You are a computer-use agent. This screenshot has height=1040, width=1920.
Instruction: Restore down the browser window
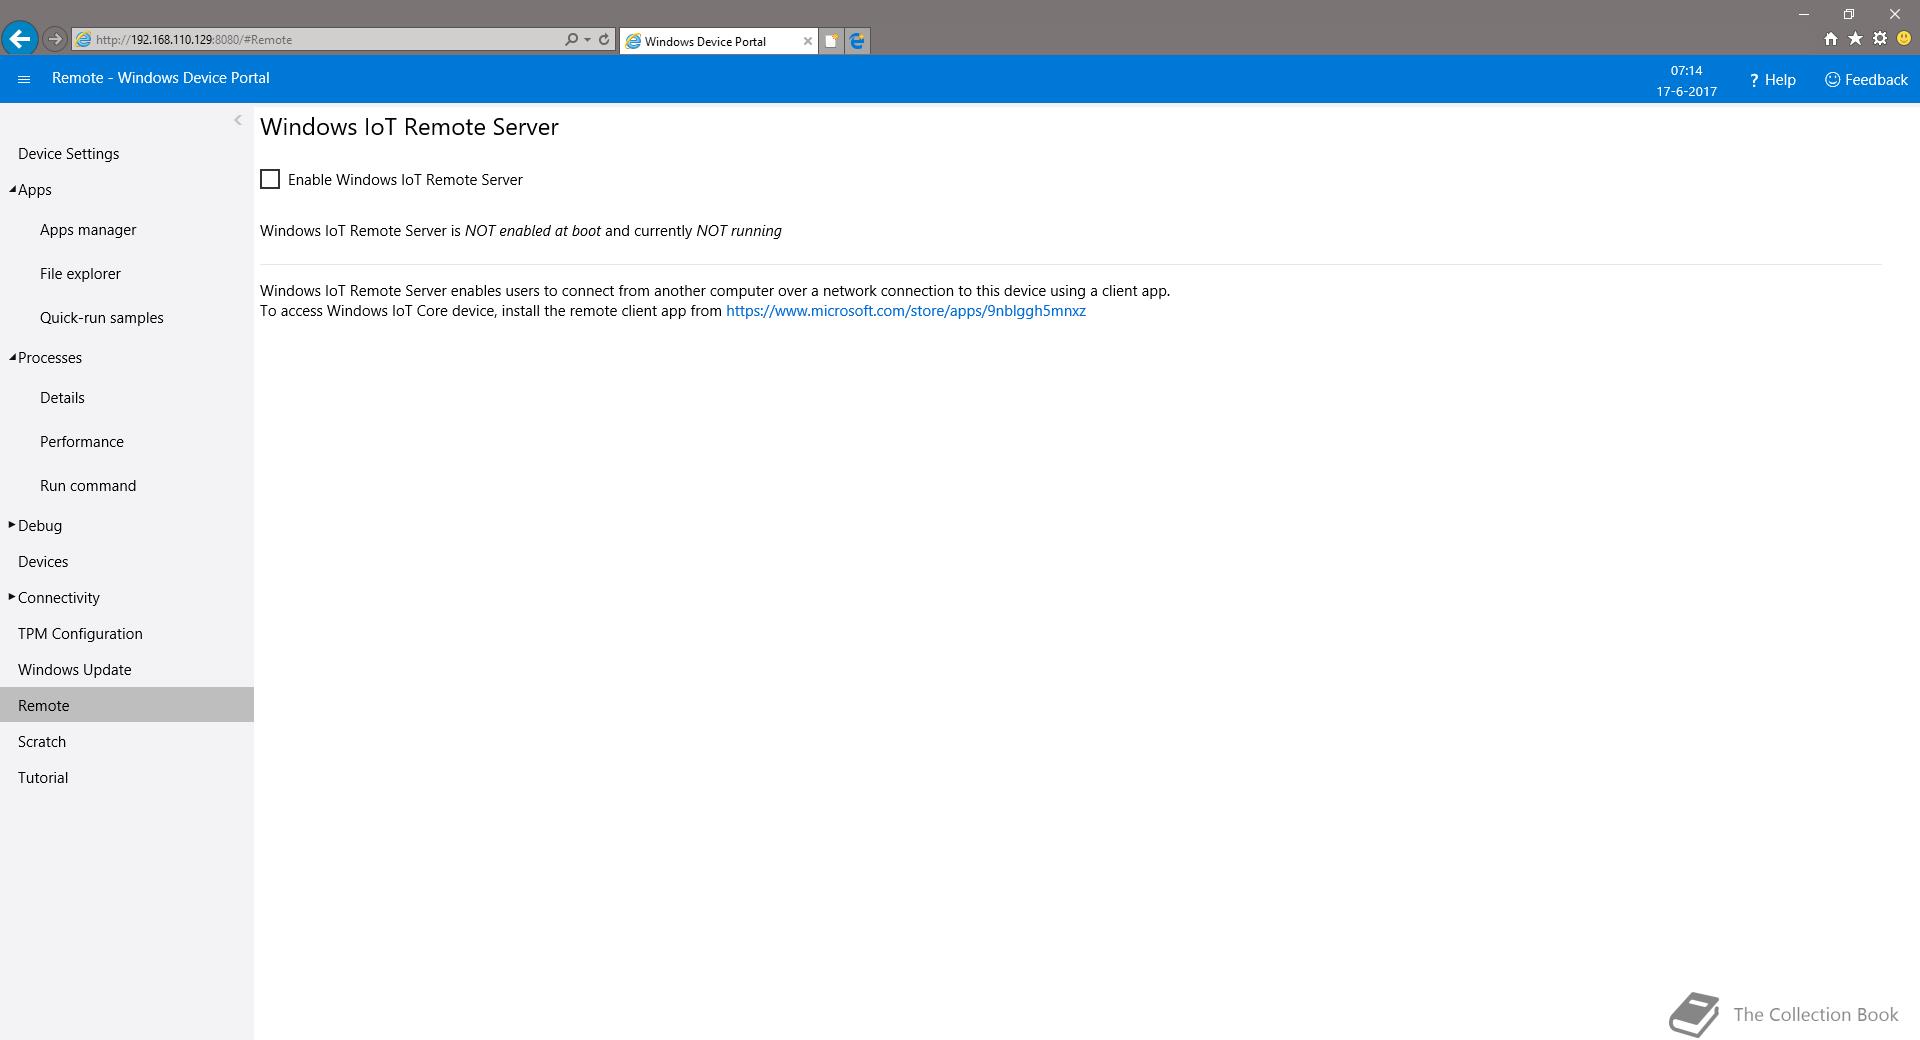(x=1849, y=14)
